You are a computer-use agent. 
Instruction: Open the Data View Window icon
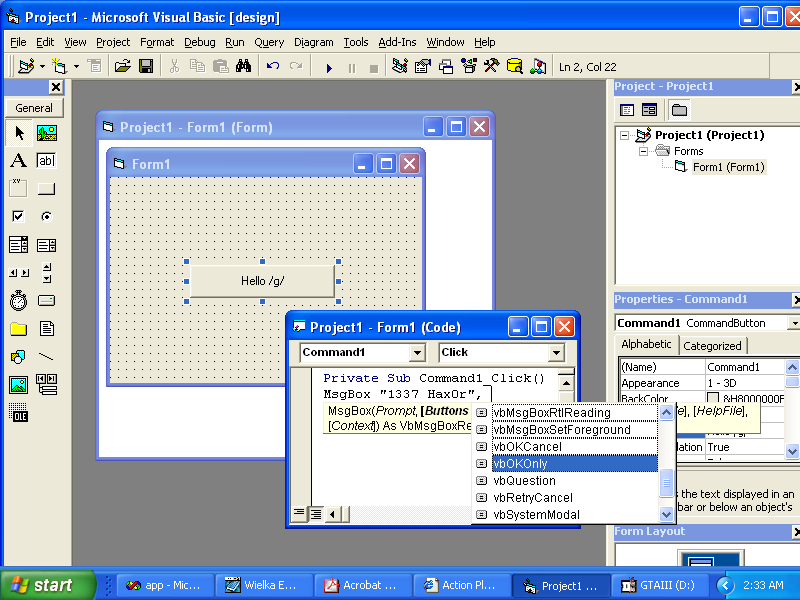(515, 66)
